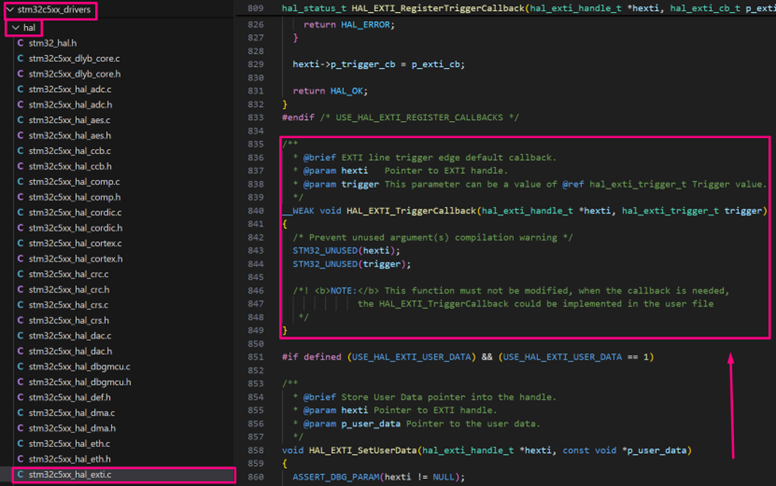This screenshot has height=486, width=776.
Task: Open stm32c5xx_hal_dac.c file
Action: coord(70,336)
